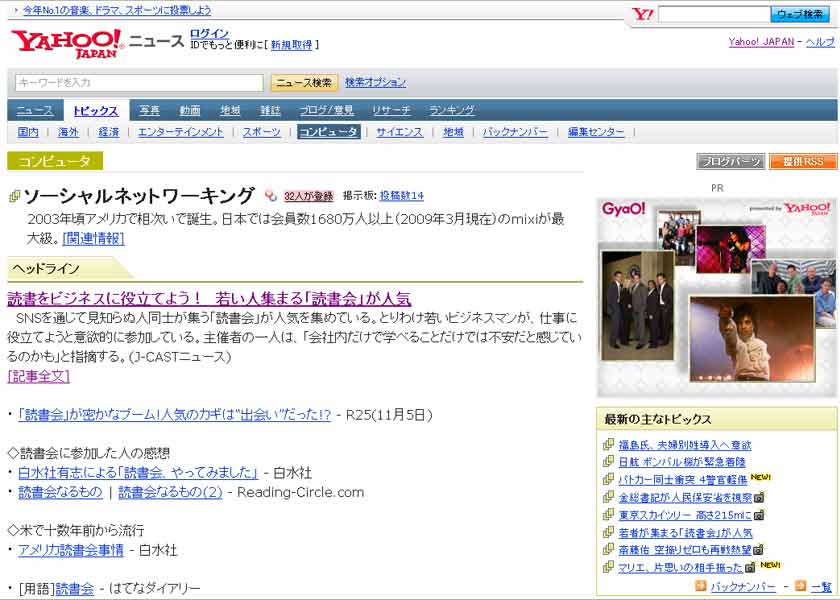Screen dimensions: 840x600
Task: Click the red Y! icon beside web search
Action: (x=643, y=14)
